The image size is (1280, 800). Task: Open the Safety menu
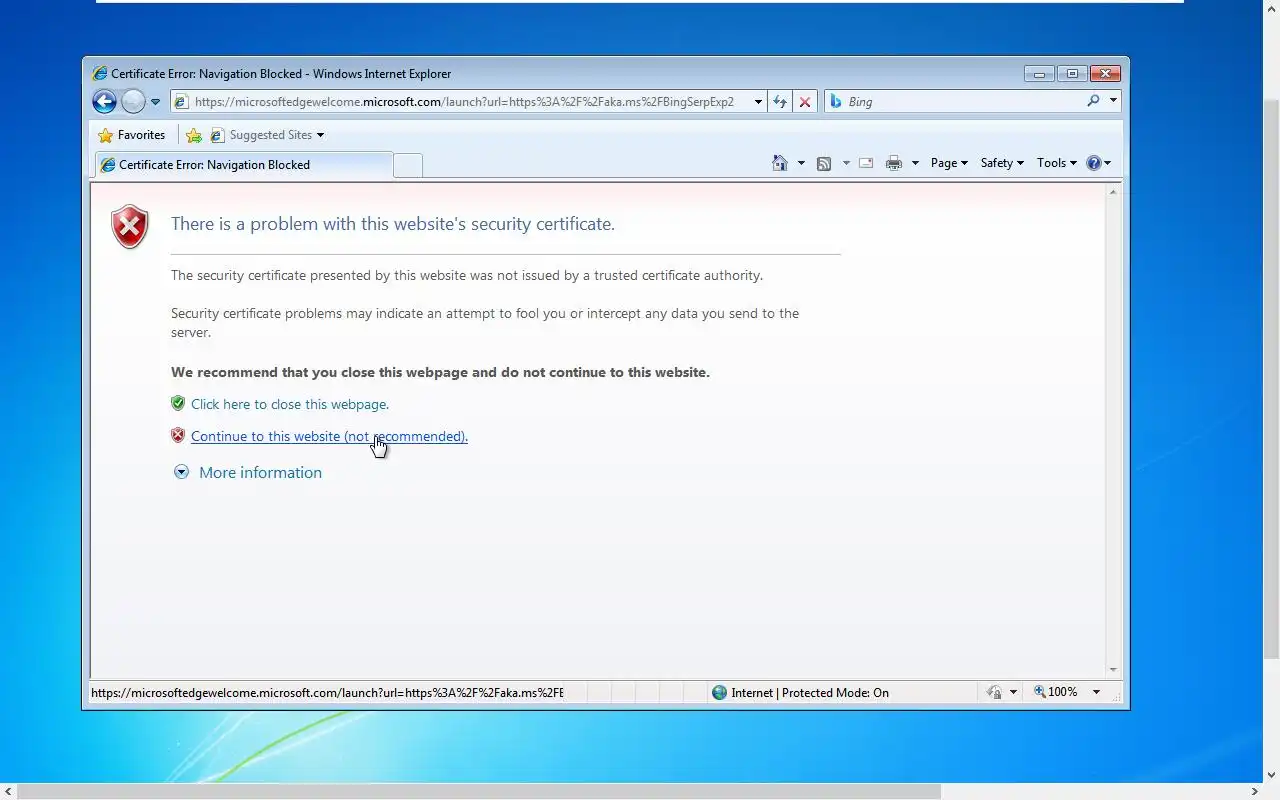tap(1002, 163)
